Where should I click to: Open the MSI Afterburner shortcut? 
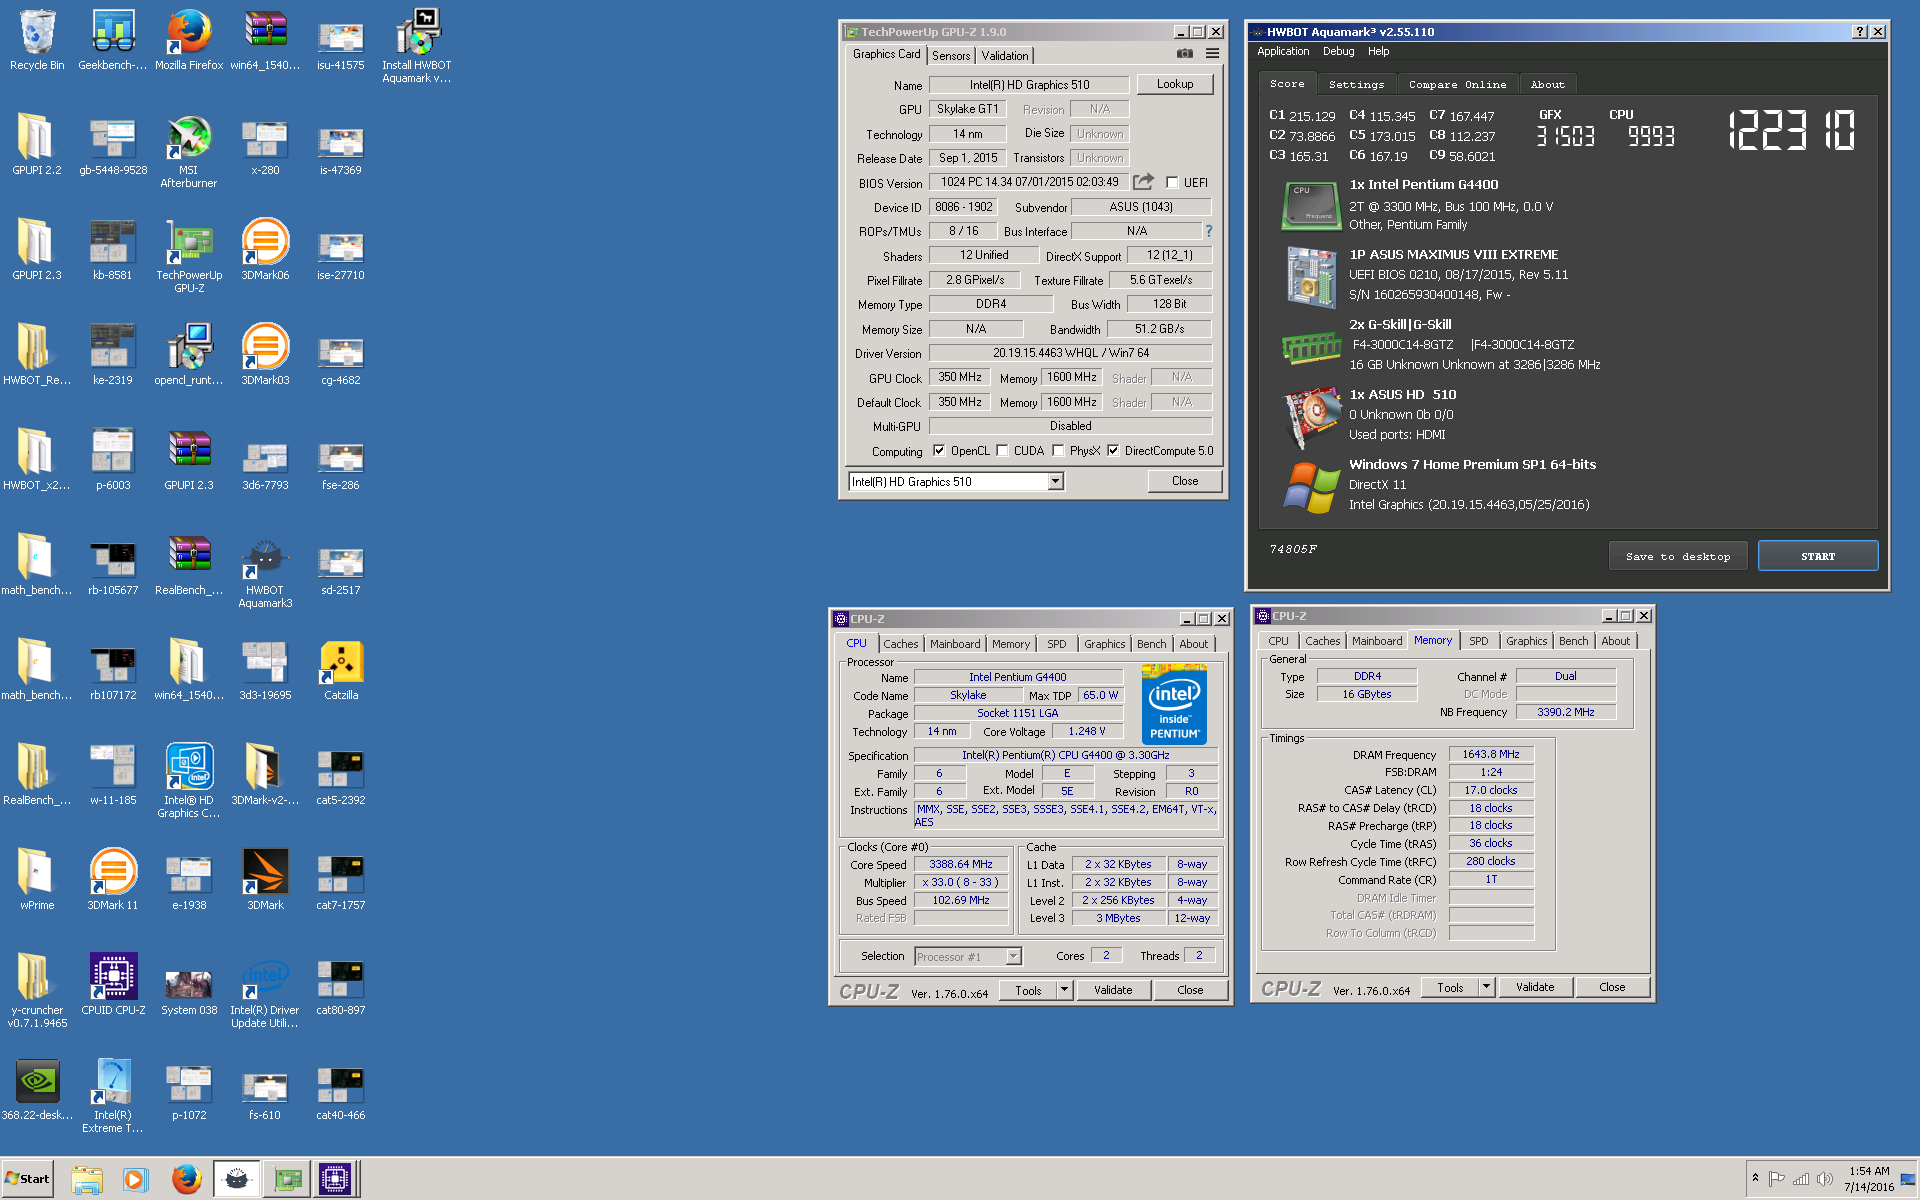pos(189,152)
